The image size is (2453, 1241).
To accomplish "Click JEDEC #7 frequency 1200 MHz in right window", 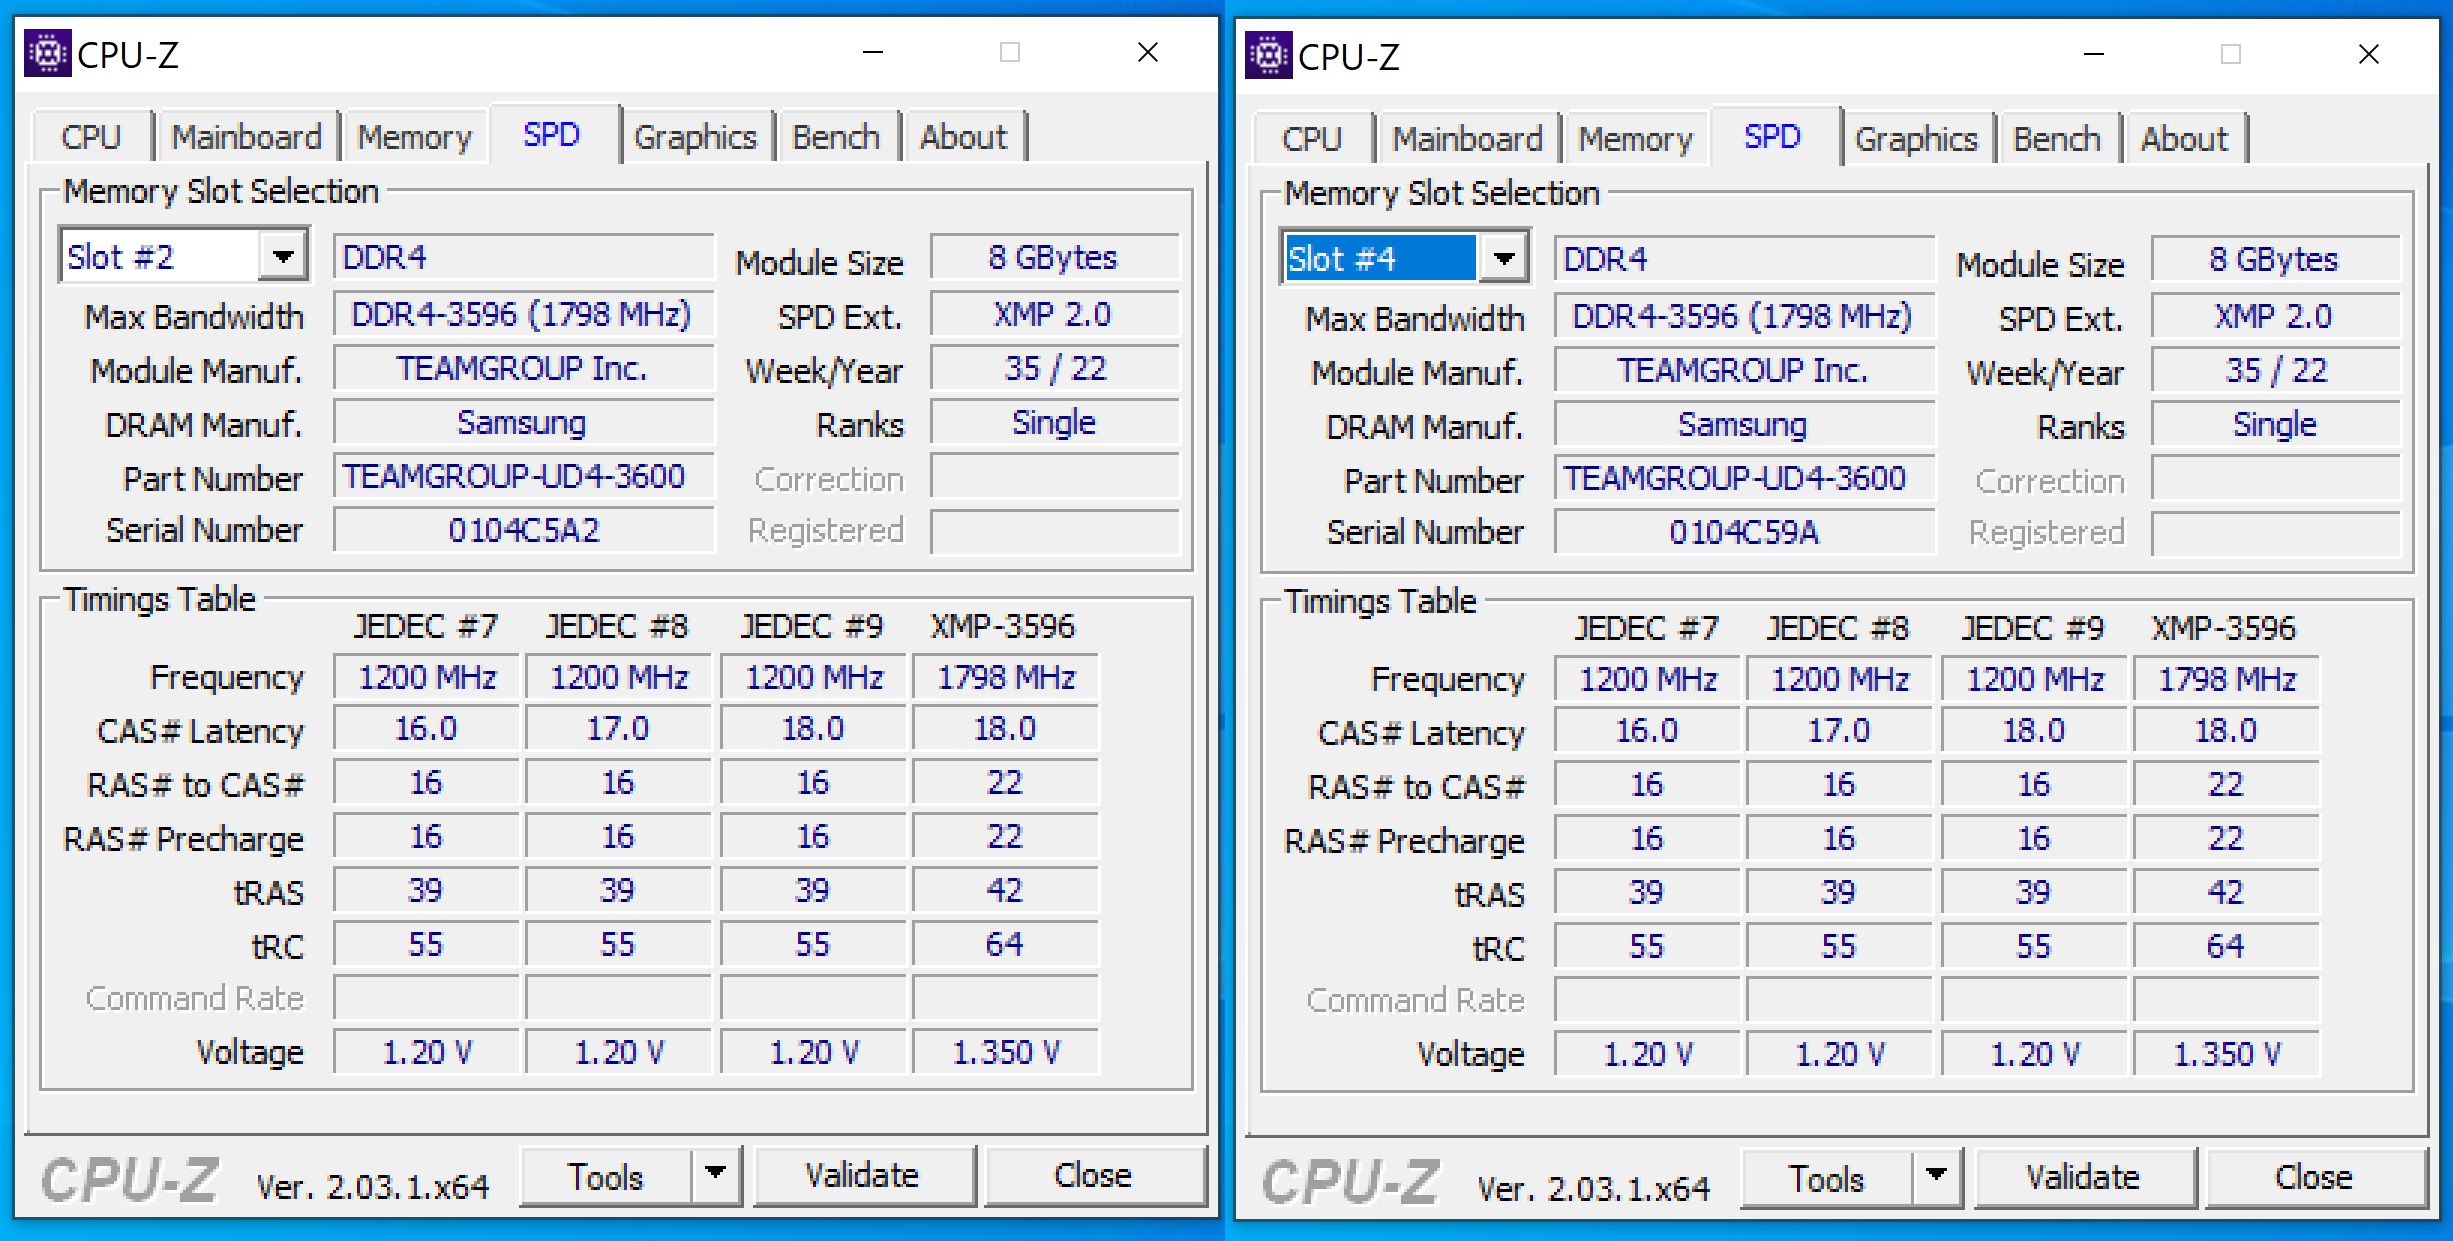I will pos(1648,679).
